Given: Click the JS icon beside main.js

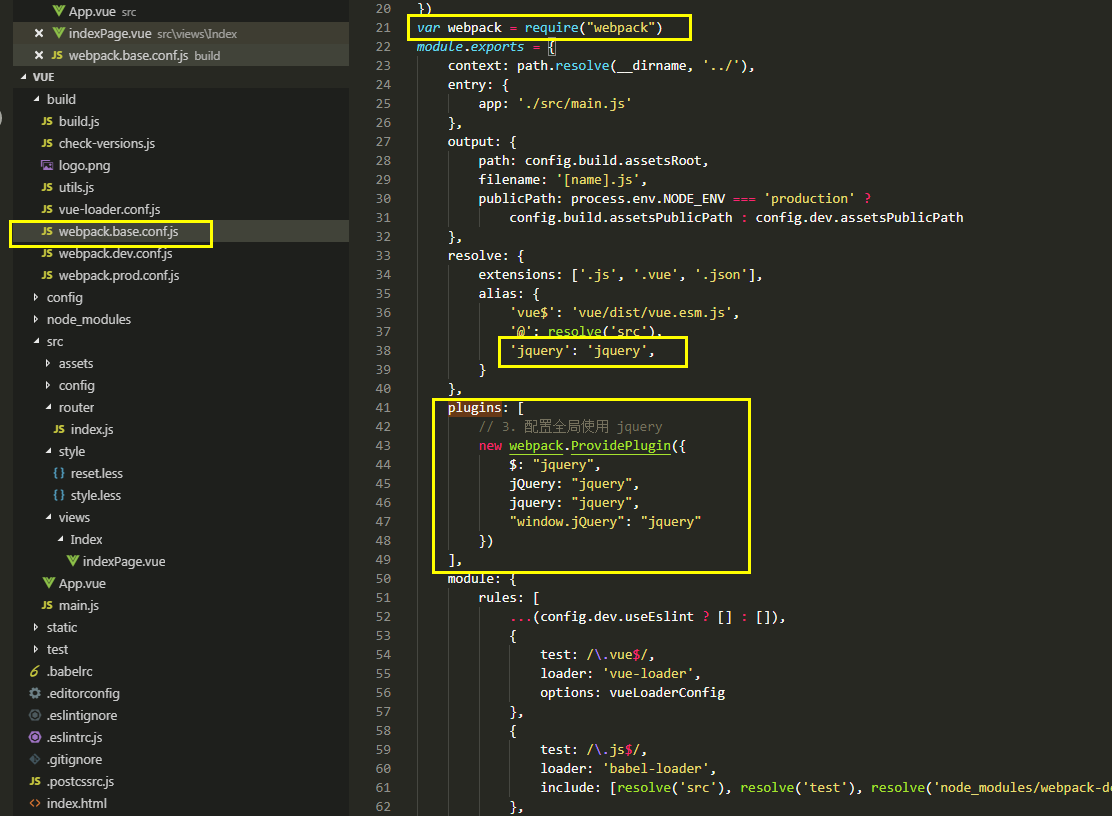Looking at the screenshot, I should pyautogui.click(x=47, y=605).
